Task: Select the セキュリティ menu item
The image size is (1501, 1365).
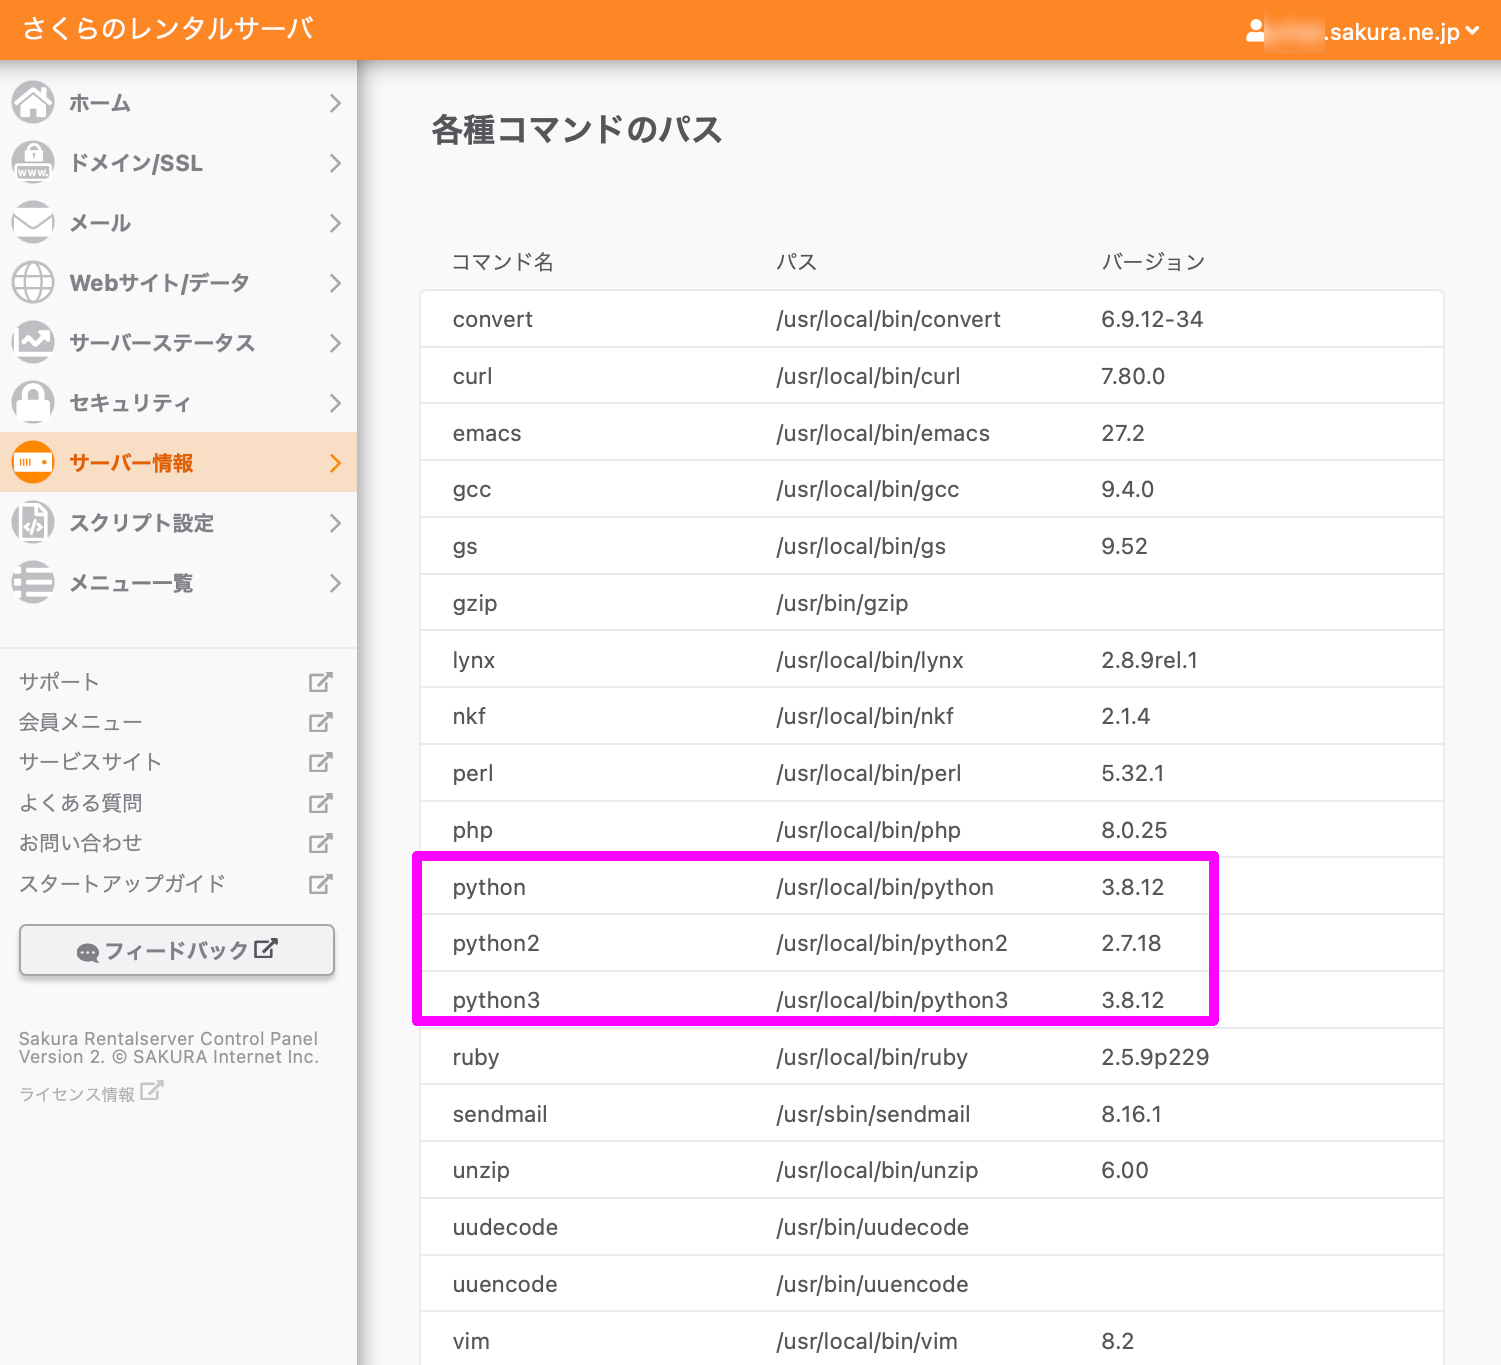Action: point(178,403)
